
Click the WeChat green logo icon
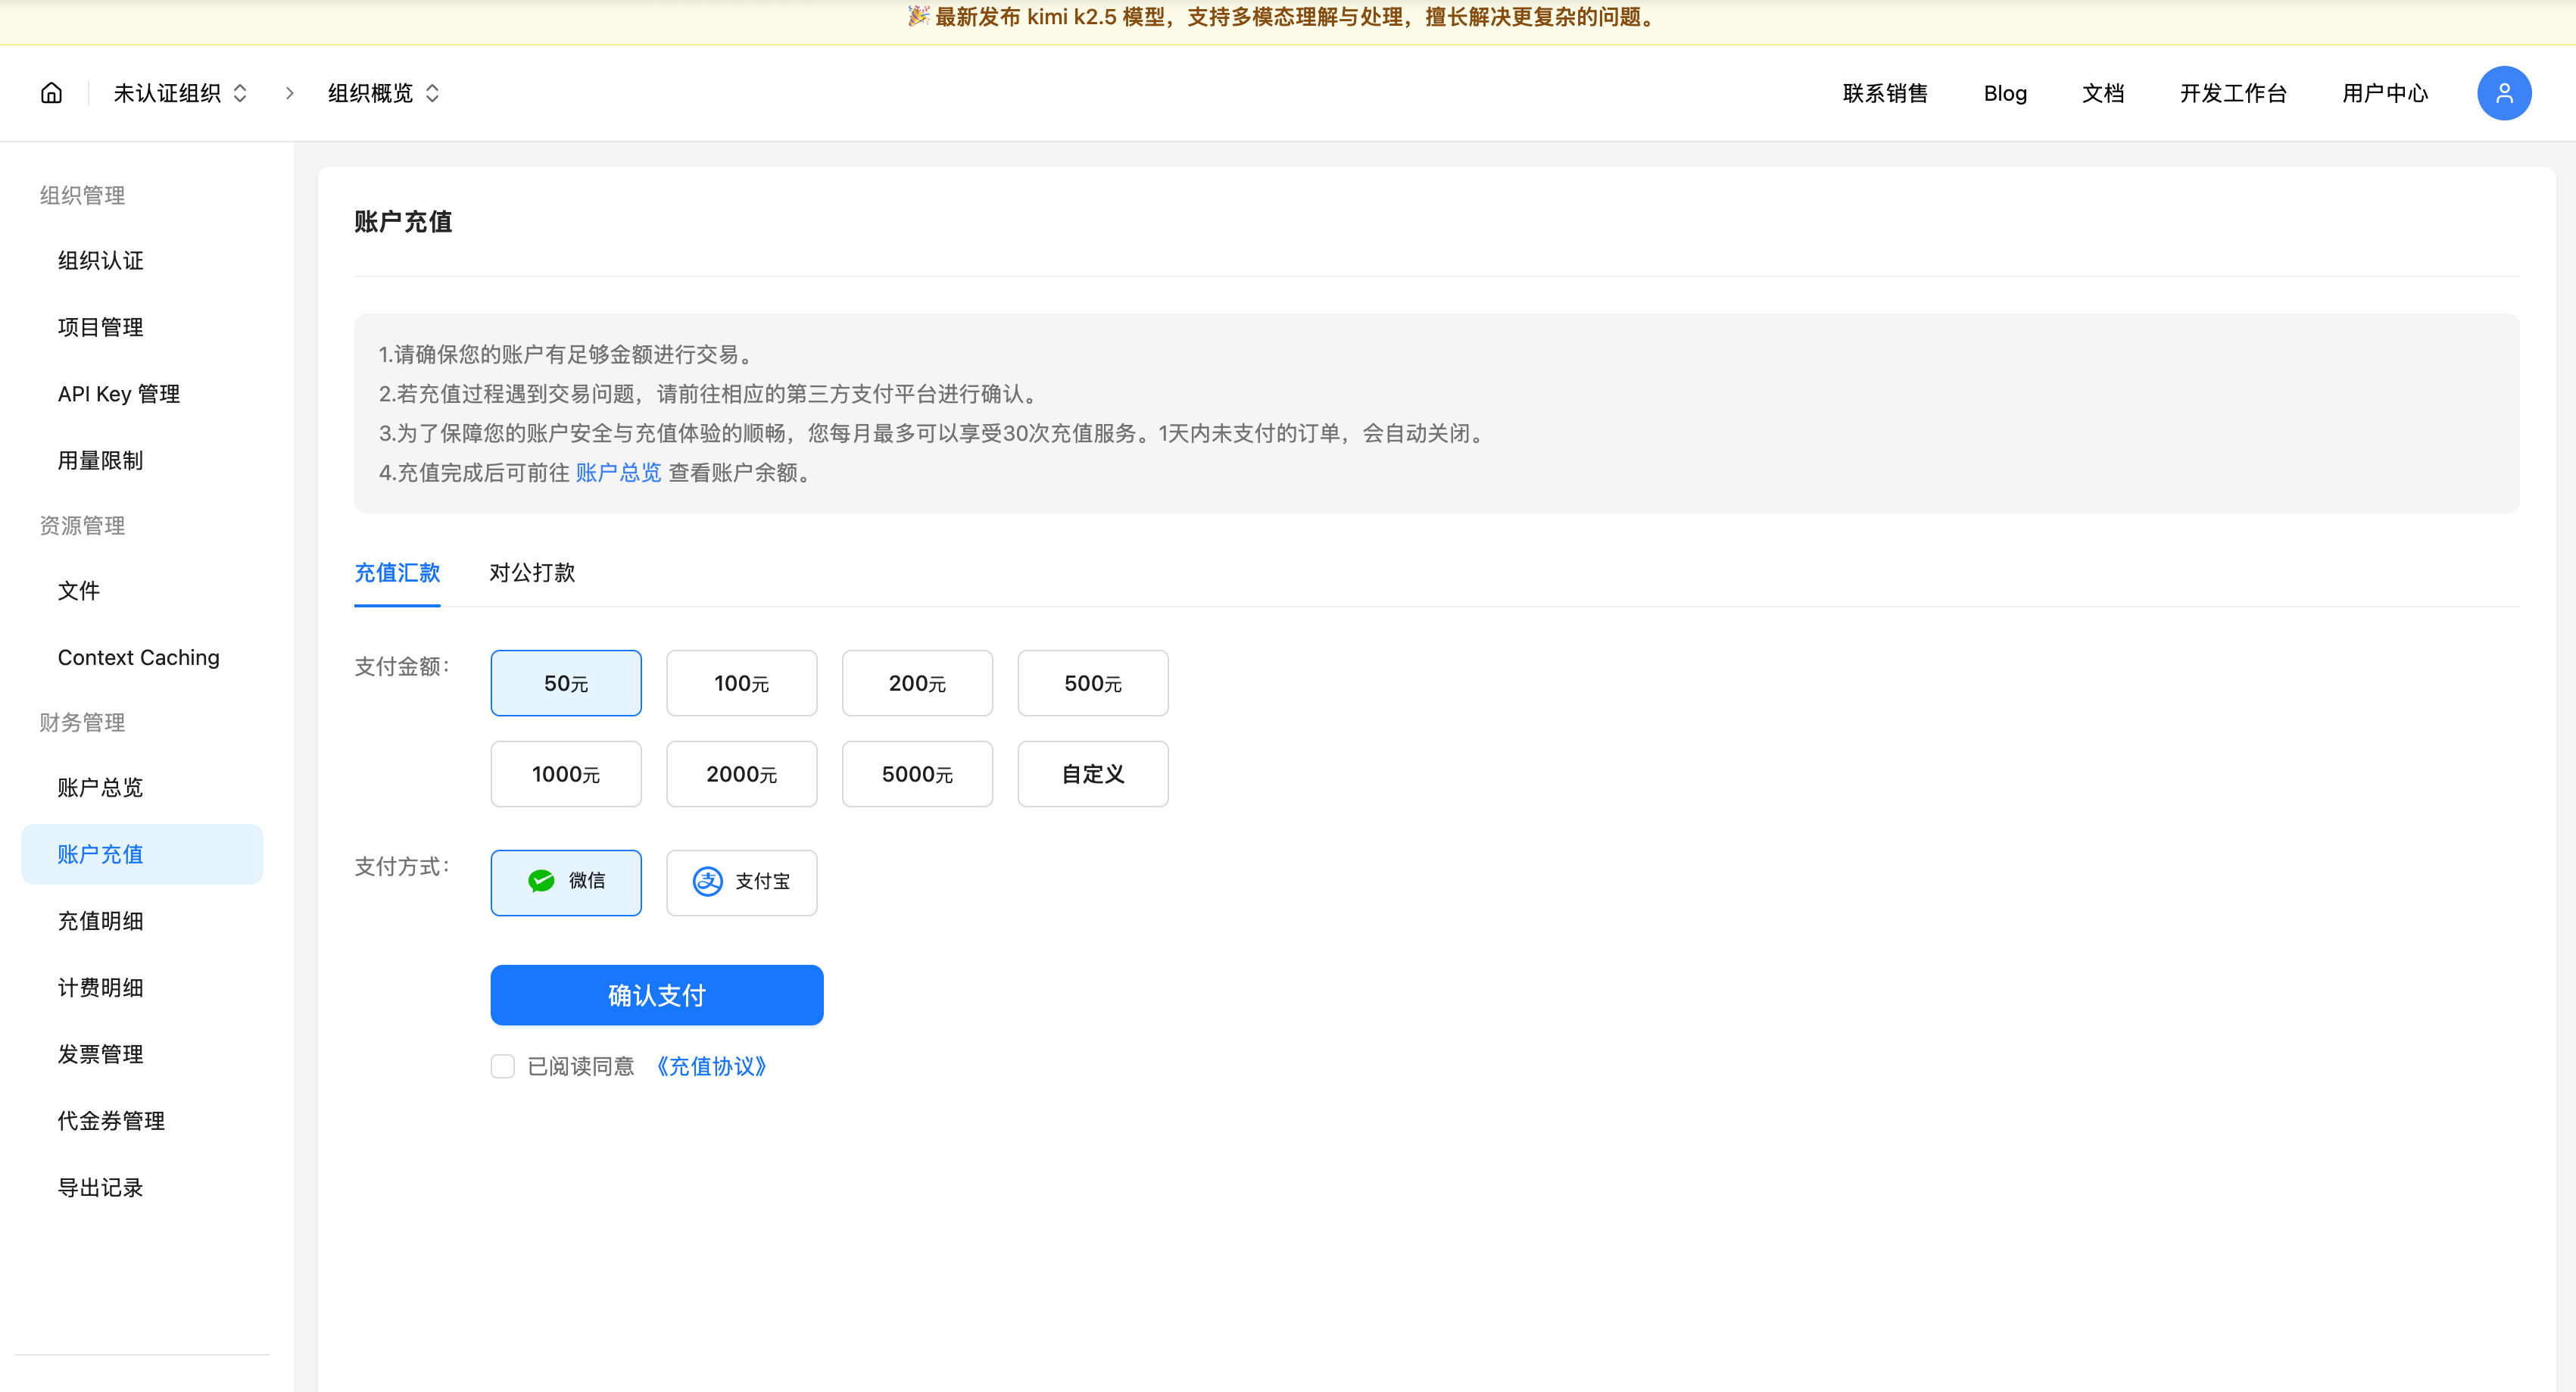tap(541, 881)
